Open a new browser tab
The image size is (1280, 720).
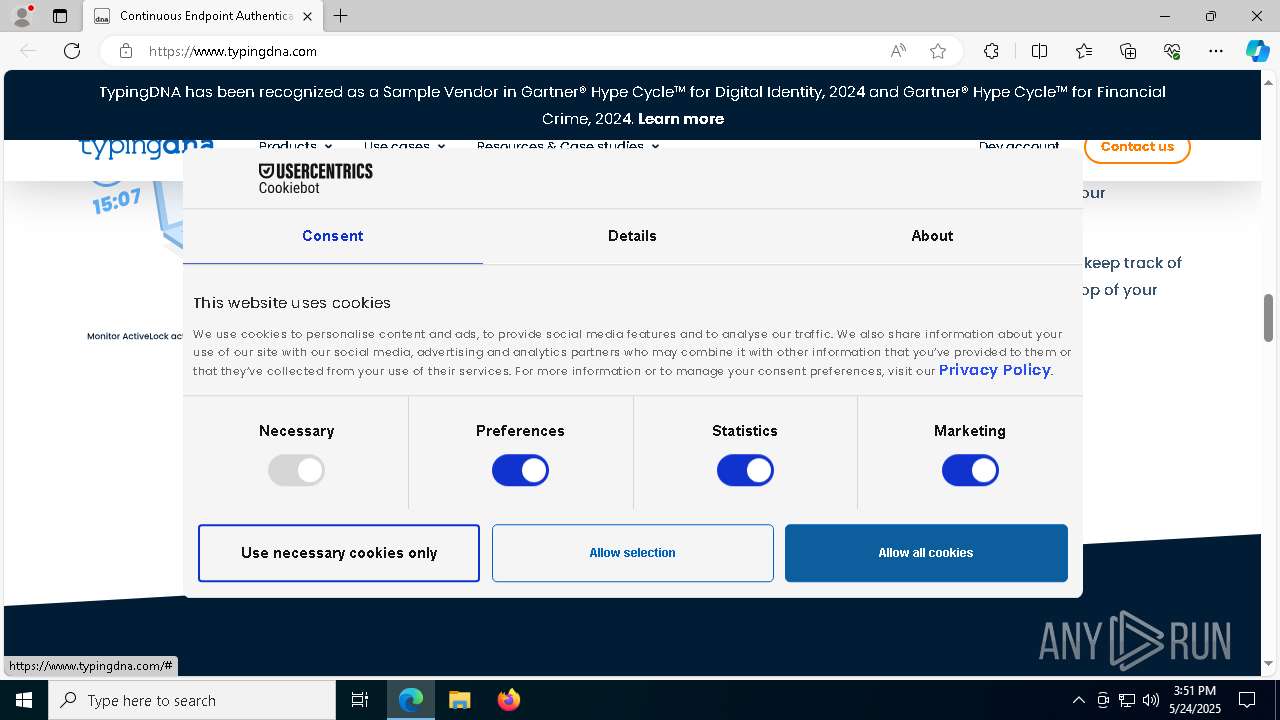tap(341, 16)
